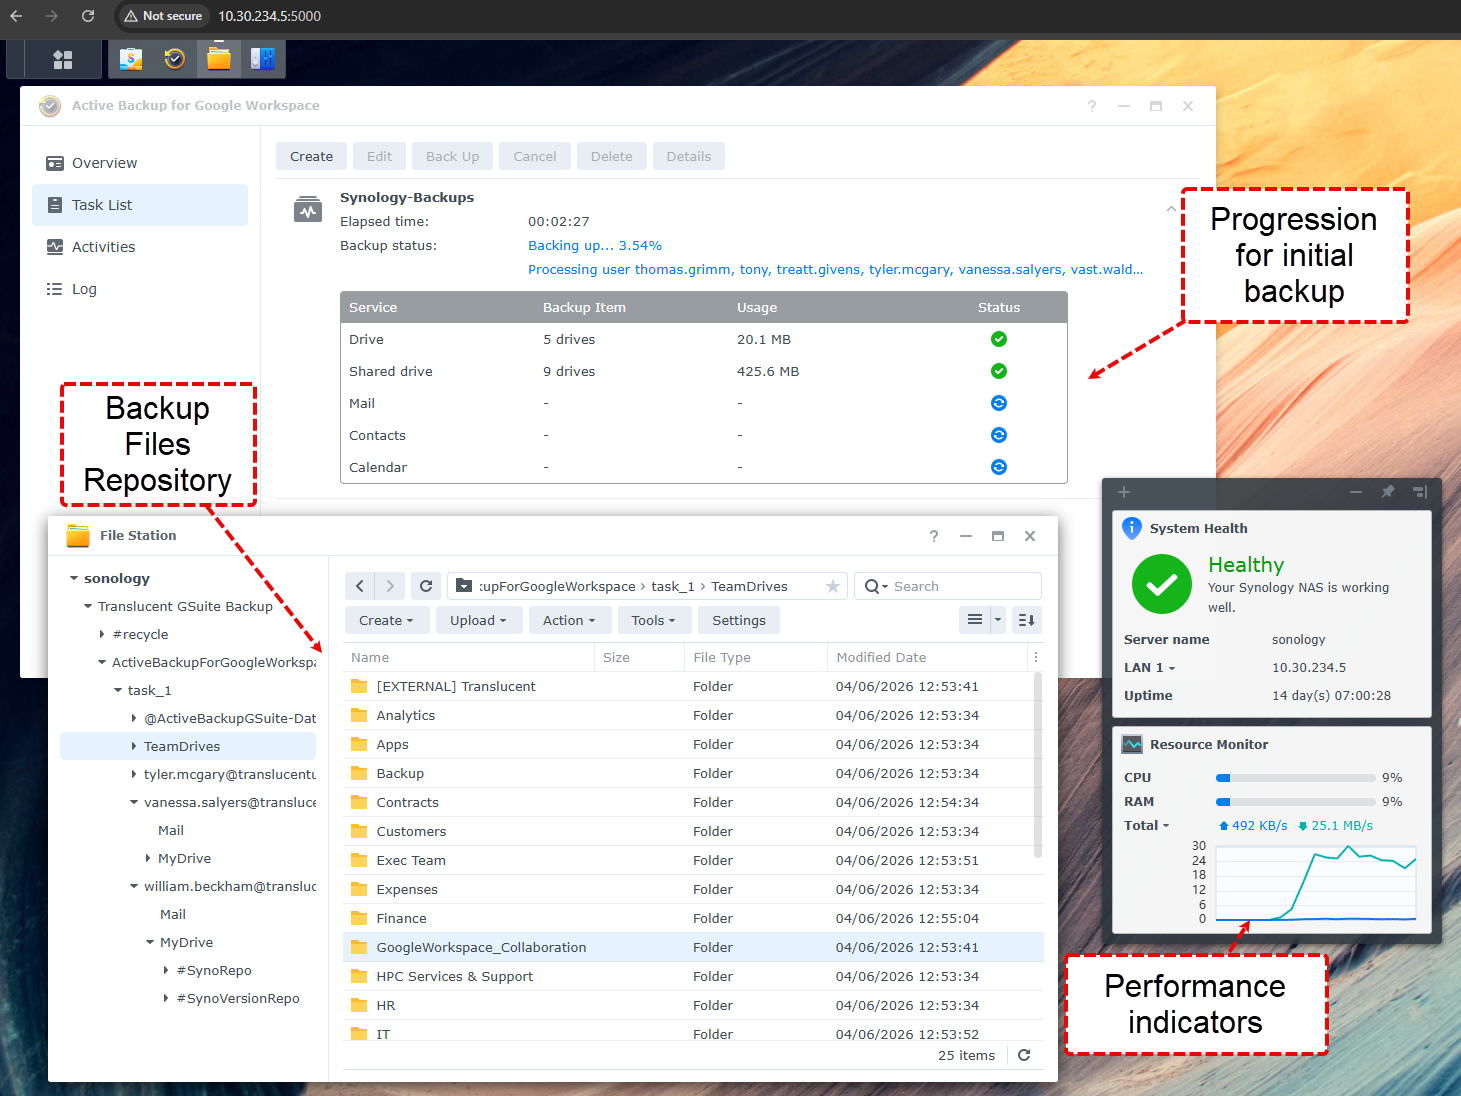Open the Active Backup for Google Workspace taskbar icon
Image resolution: width=1461 pixels, height=1096 pixels.
point(175,59)
